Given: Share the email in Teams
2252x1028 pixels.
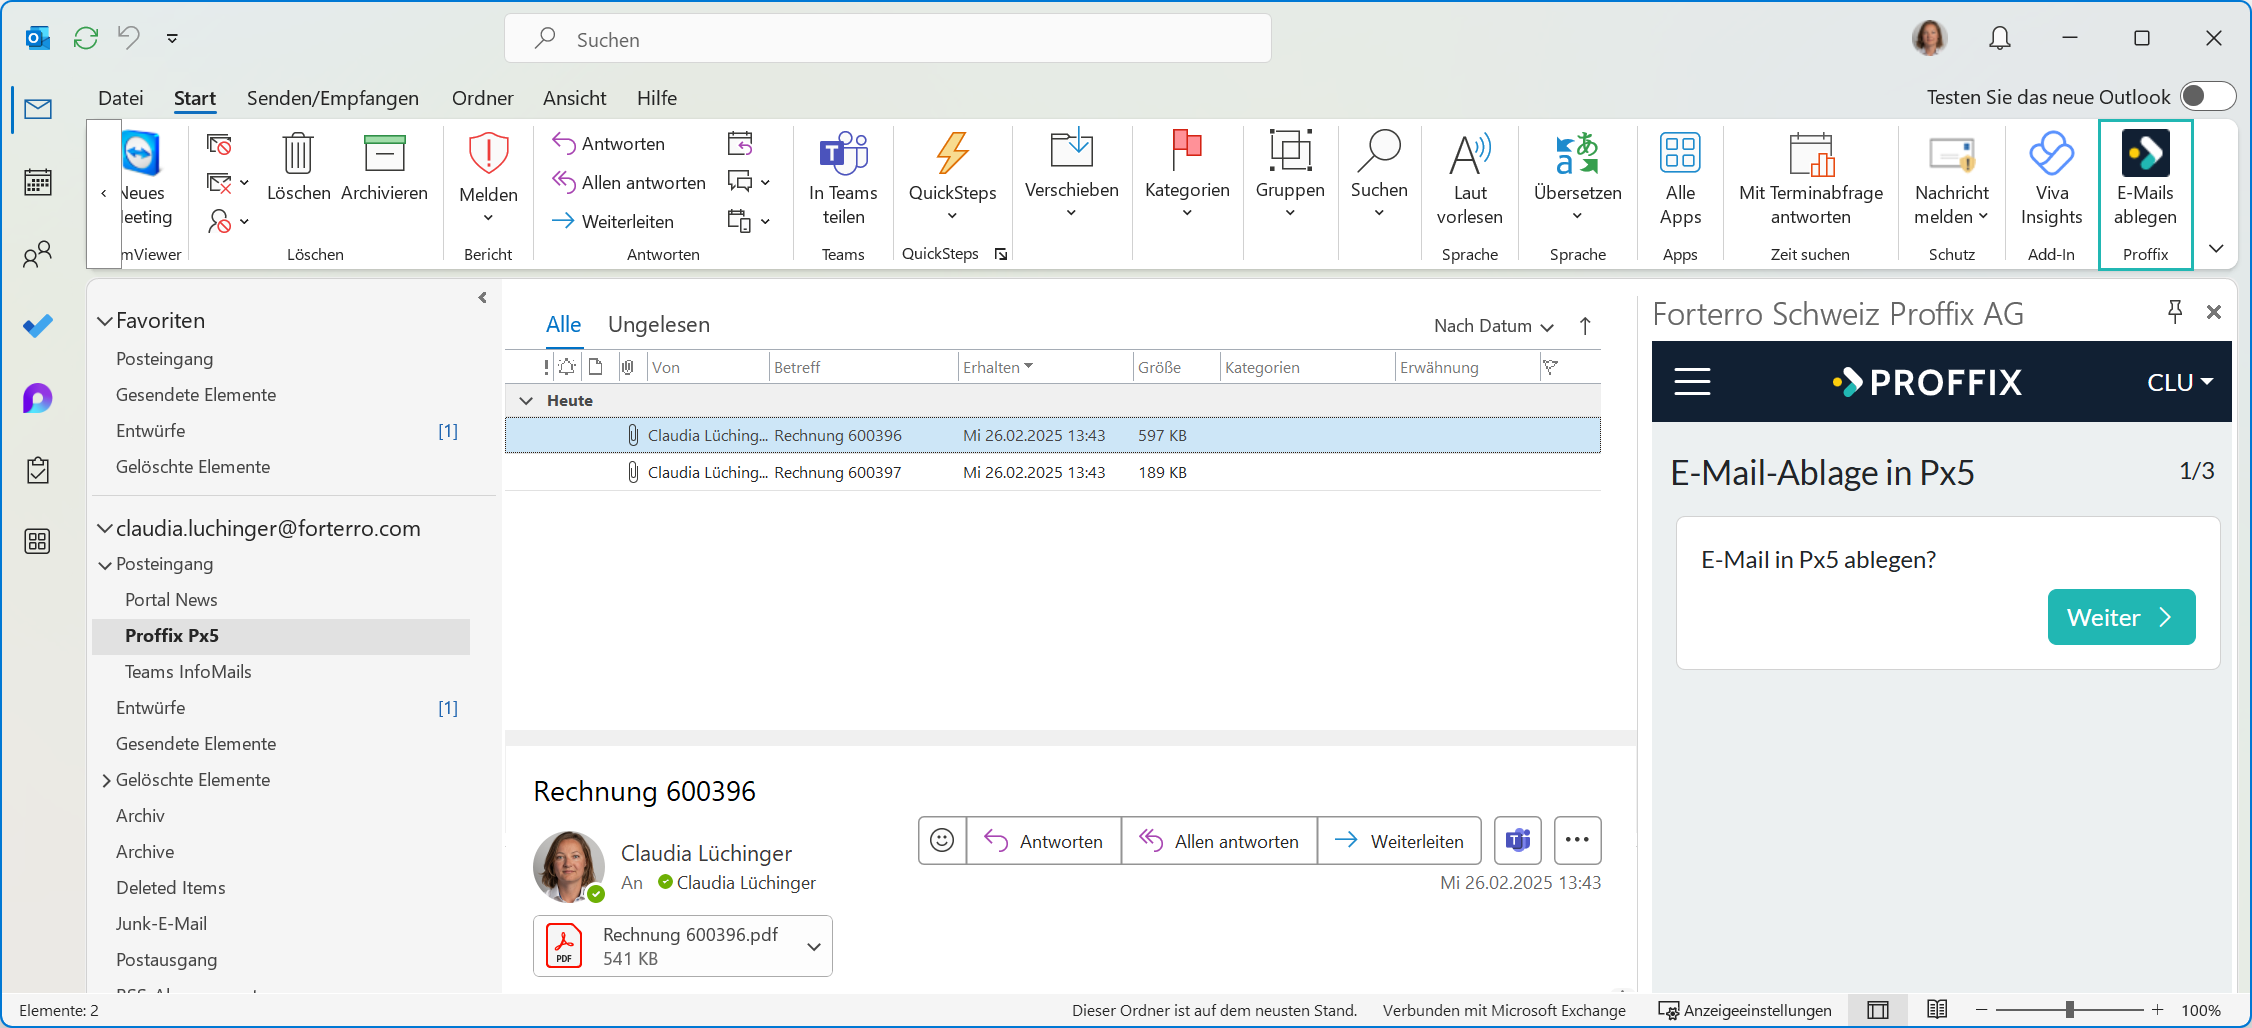Looking at the screenshot, I should pyautogui.click(x=843, y=180).
